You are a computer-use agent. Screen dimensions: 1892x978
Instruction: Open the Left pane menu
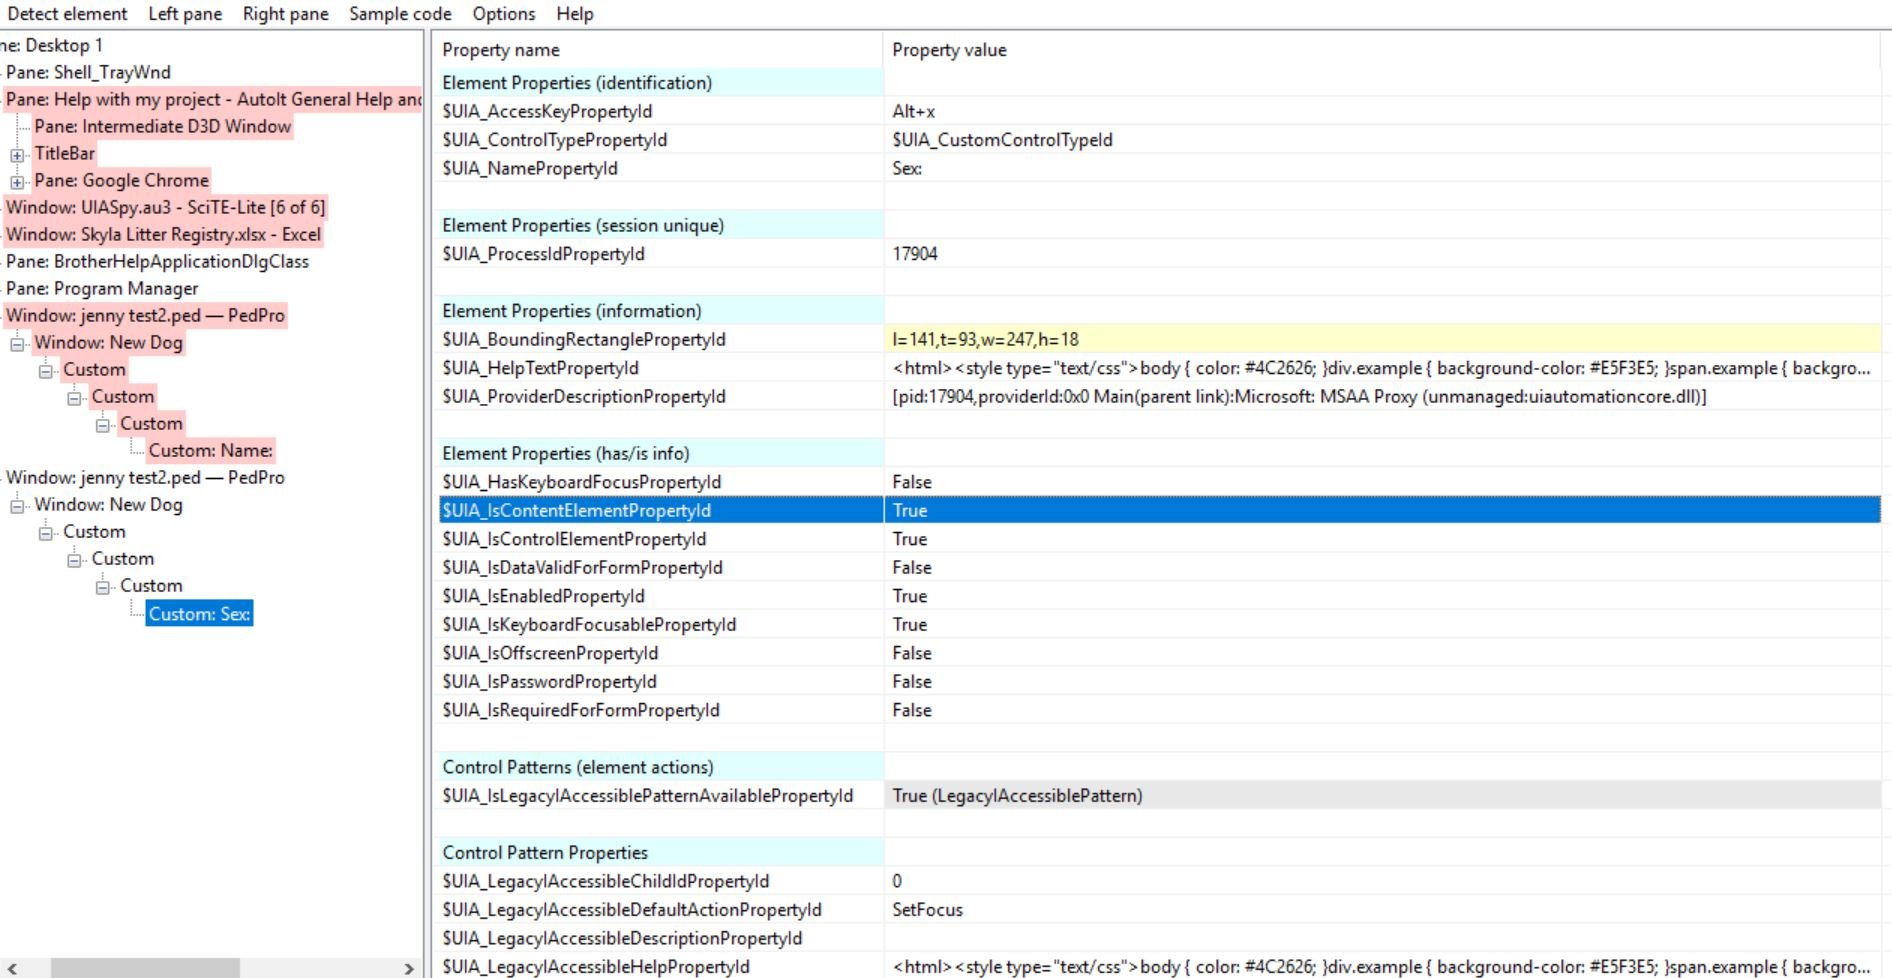tap(185, 14)
